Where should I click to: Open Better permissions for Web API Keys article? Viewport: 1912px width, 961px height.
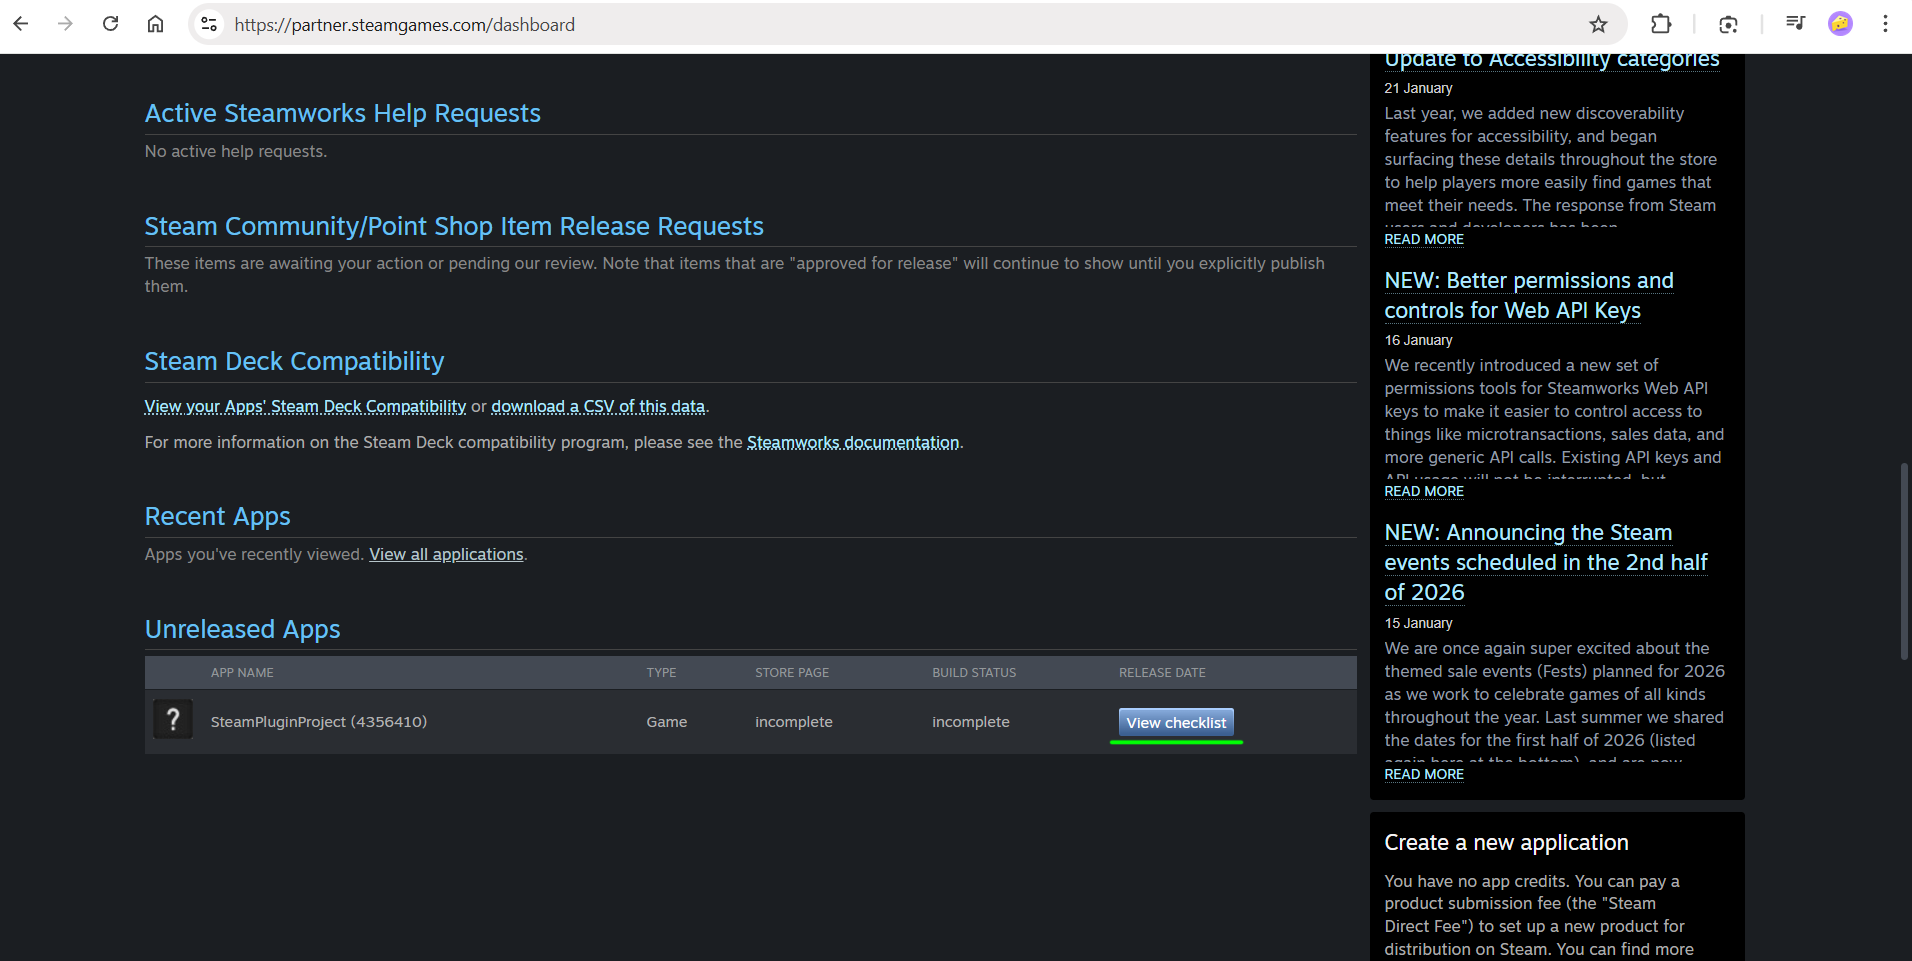point(1528,295)
